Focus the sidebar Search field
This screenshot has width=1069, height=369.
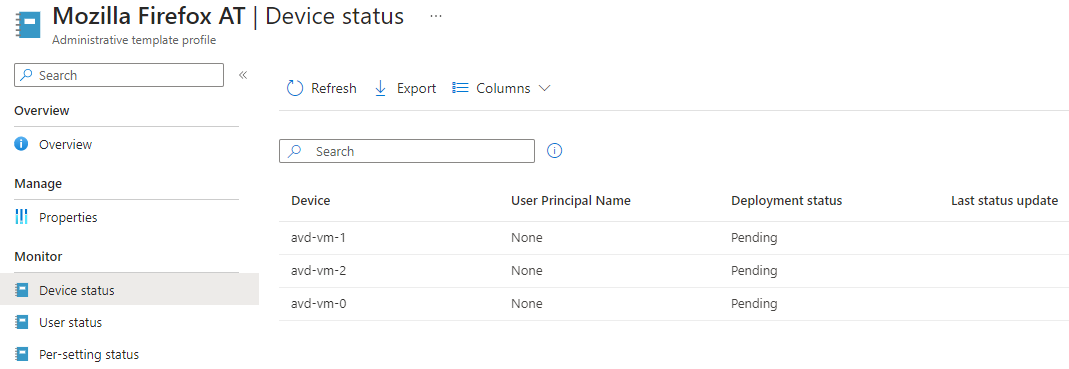point(119,75)
